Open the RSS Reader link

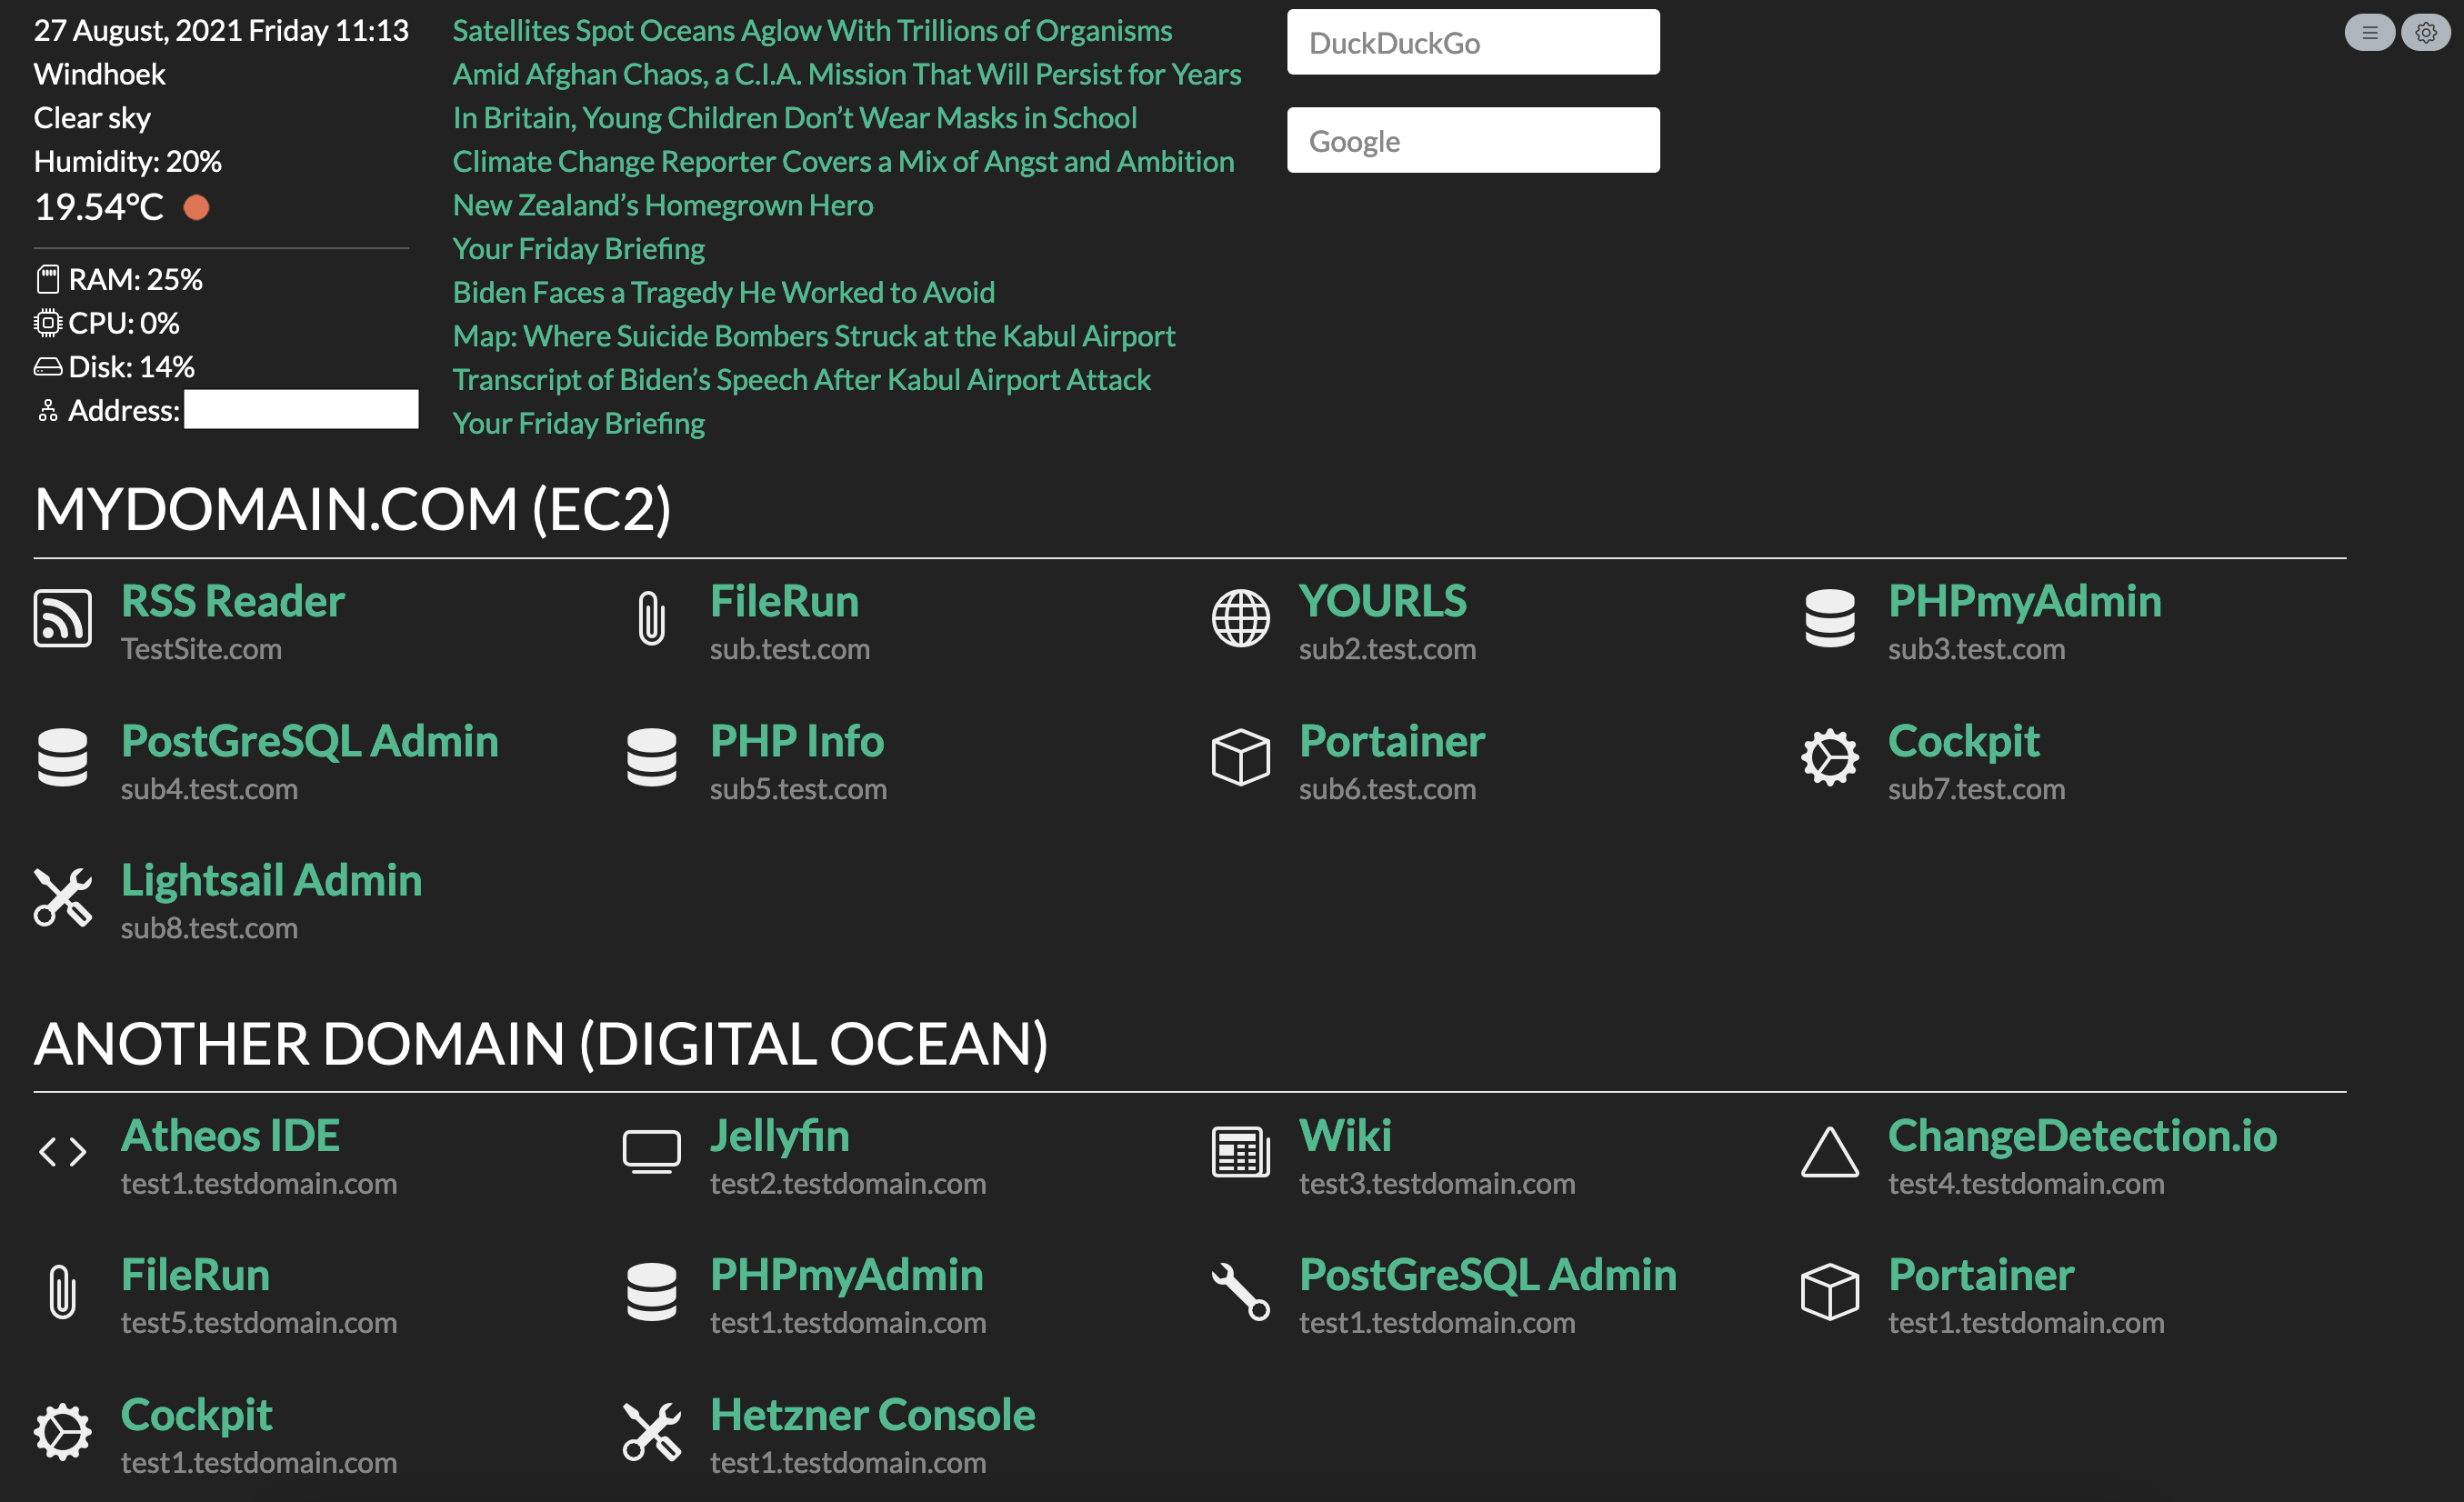click(233, 601)
